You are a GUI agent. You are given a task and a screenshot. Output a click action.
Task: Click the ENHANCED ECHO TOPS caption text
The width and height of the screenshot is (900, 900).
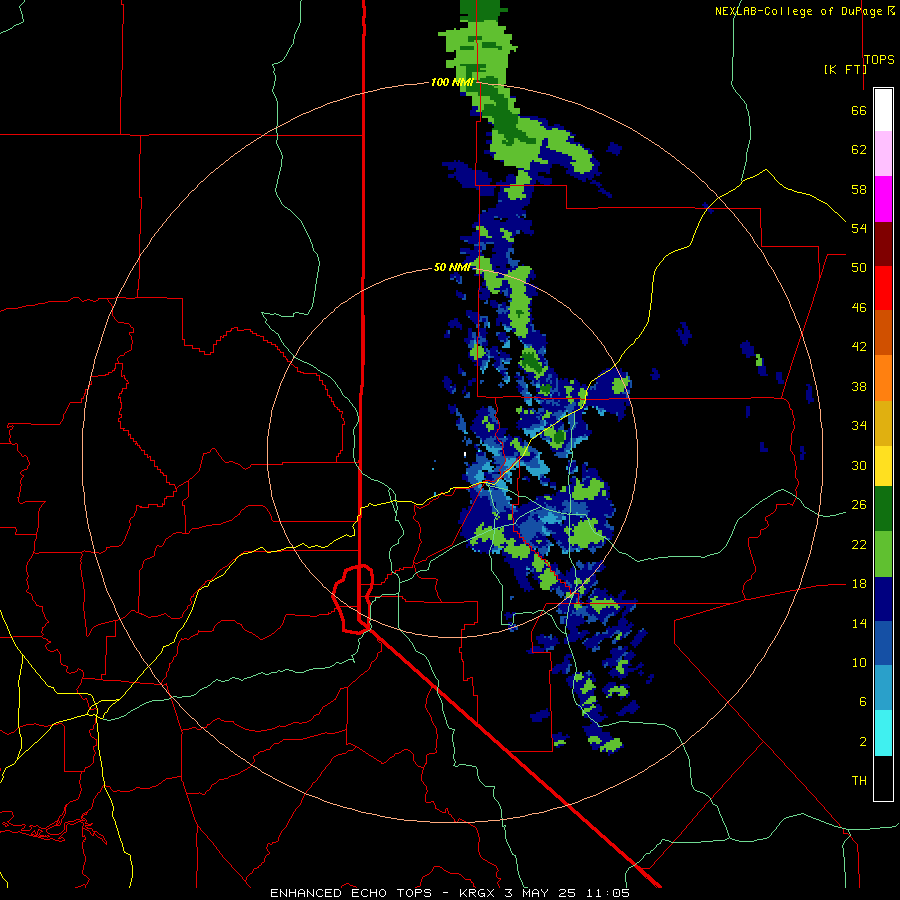click(351, 893)
